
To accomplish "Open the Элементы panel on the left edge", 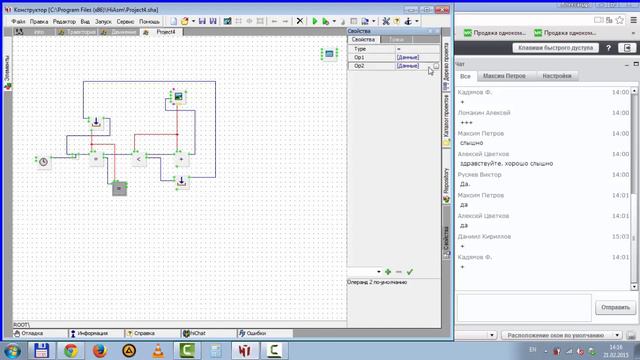I will pos(7,73).
